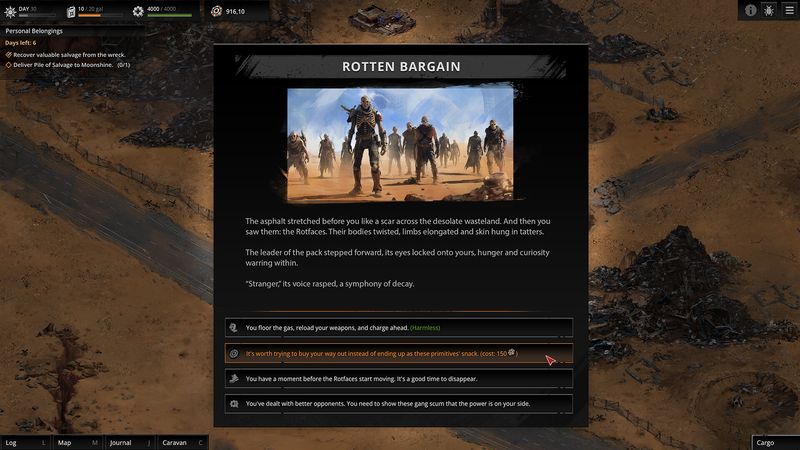Open the Cargo panel
The width and height of the screenshot is (800, 450).
[x=775, y=442]
